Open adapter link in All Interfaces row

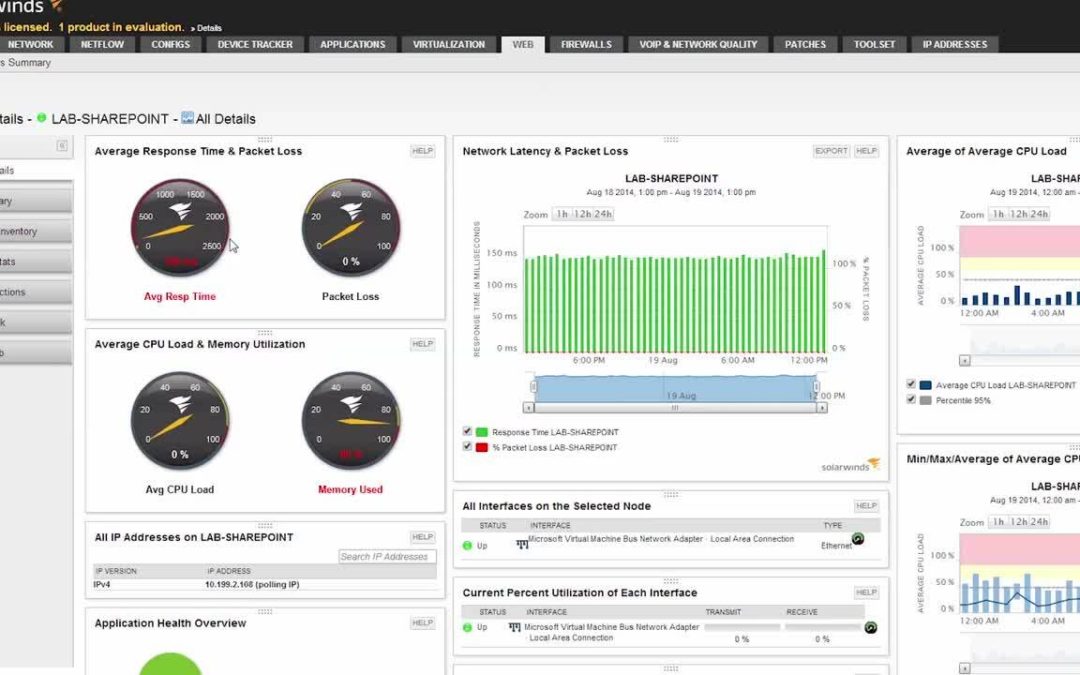tap(661, 539)
